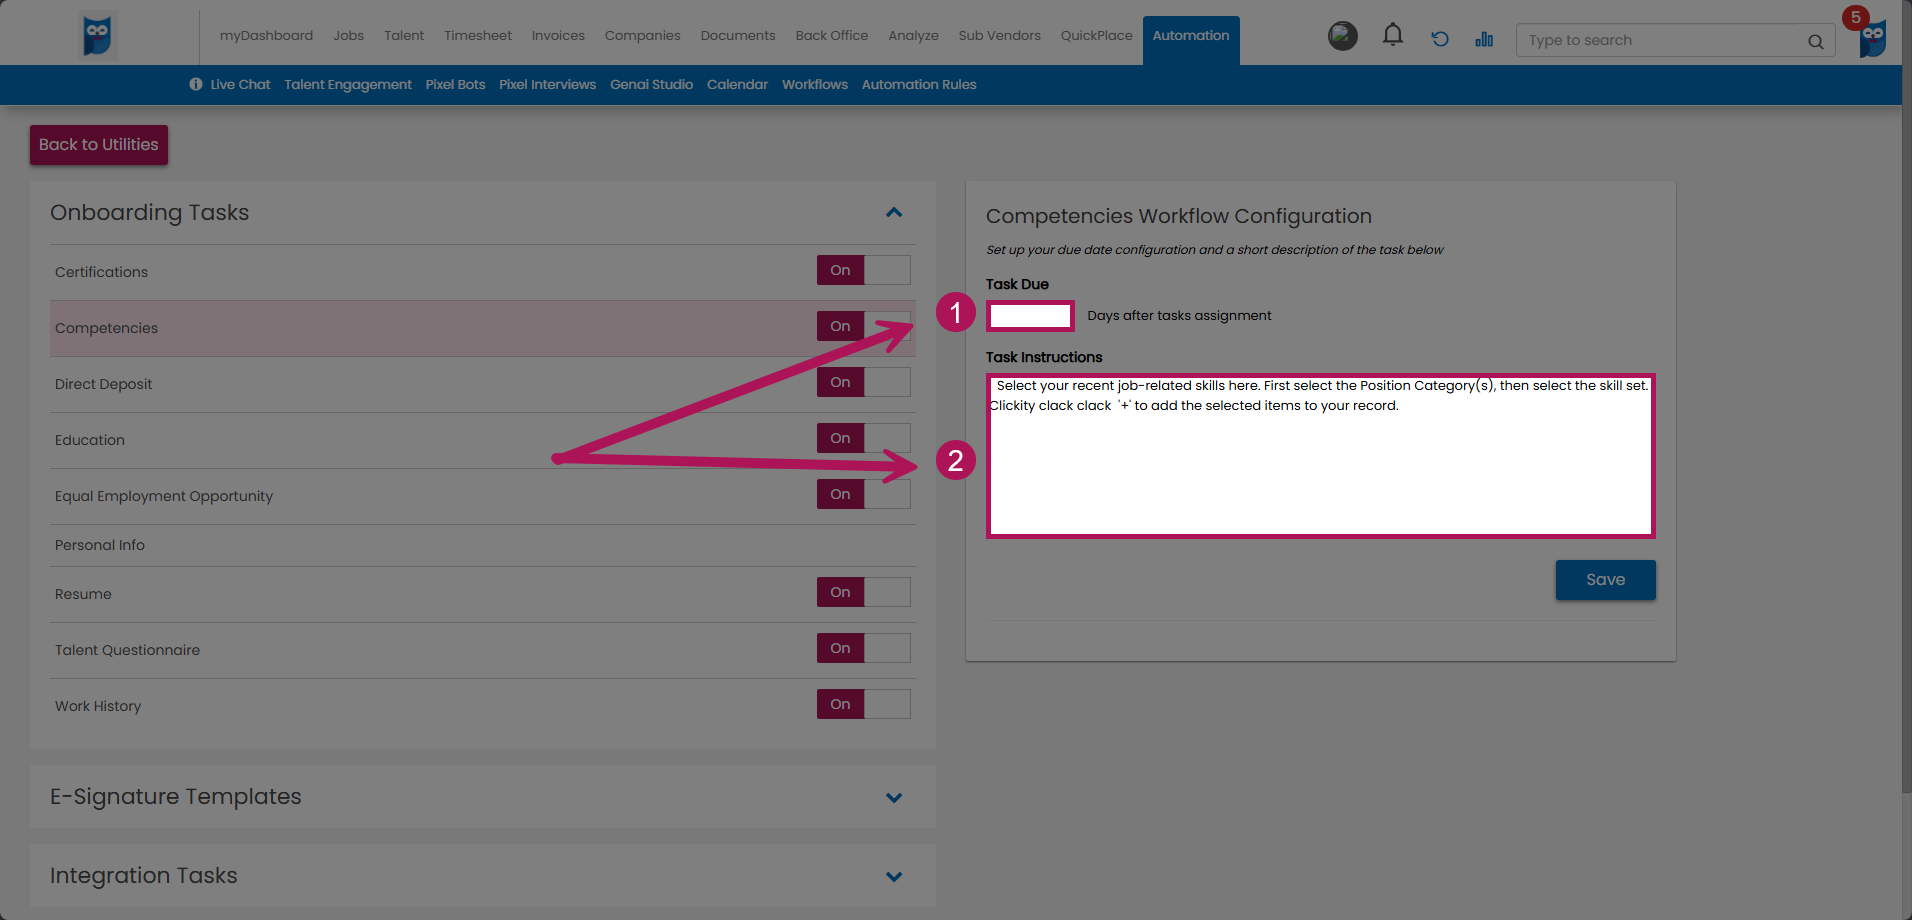The height and width of the screenshot is (920, 1912).
Task: Go to Genai Studio
Action: pyautogui.click(x=651, y=84)
